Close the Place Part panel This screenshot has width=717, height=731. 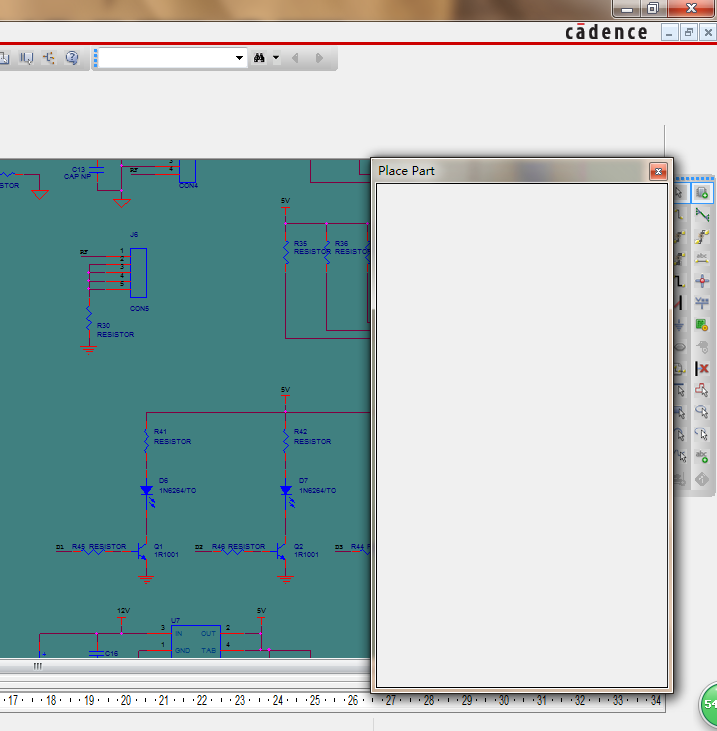pos(658,171)
